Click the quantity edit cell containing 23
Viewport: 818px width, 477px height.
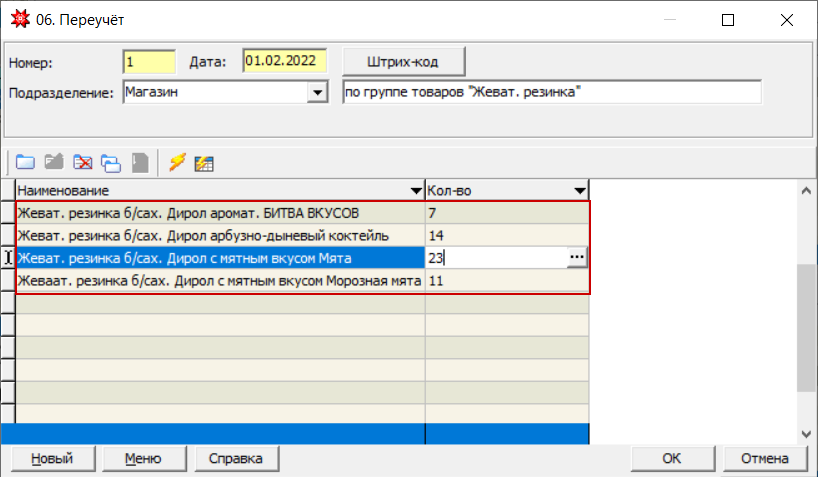(x=497, y=257)
